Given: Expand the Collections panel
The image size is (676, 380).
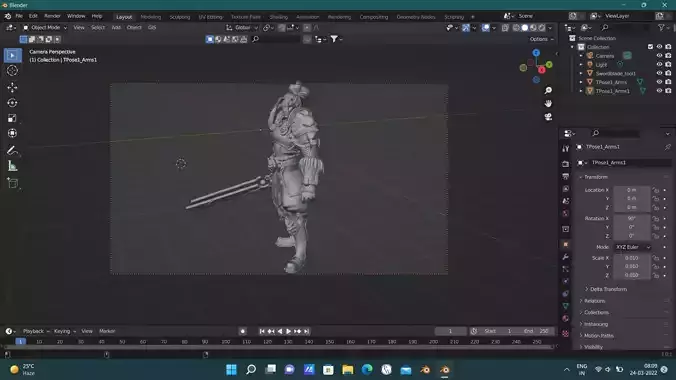Looking at the screenshot, I should tap(596, 312).
